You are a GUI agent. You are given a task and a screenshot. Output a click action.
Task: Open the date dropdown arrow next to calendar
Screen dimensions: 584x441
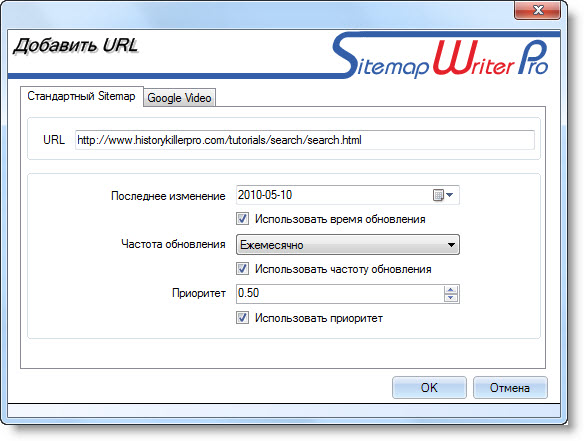(x=450, y=195)
